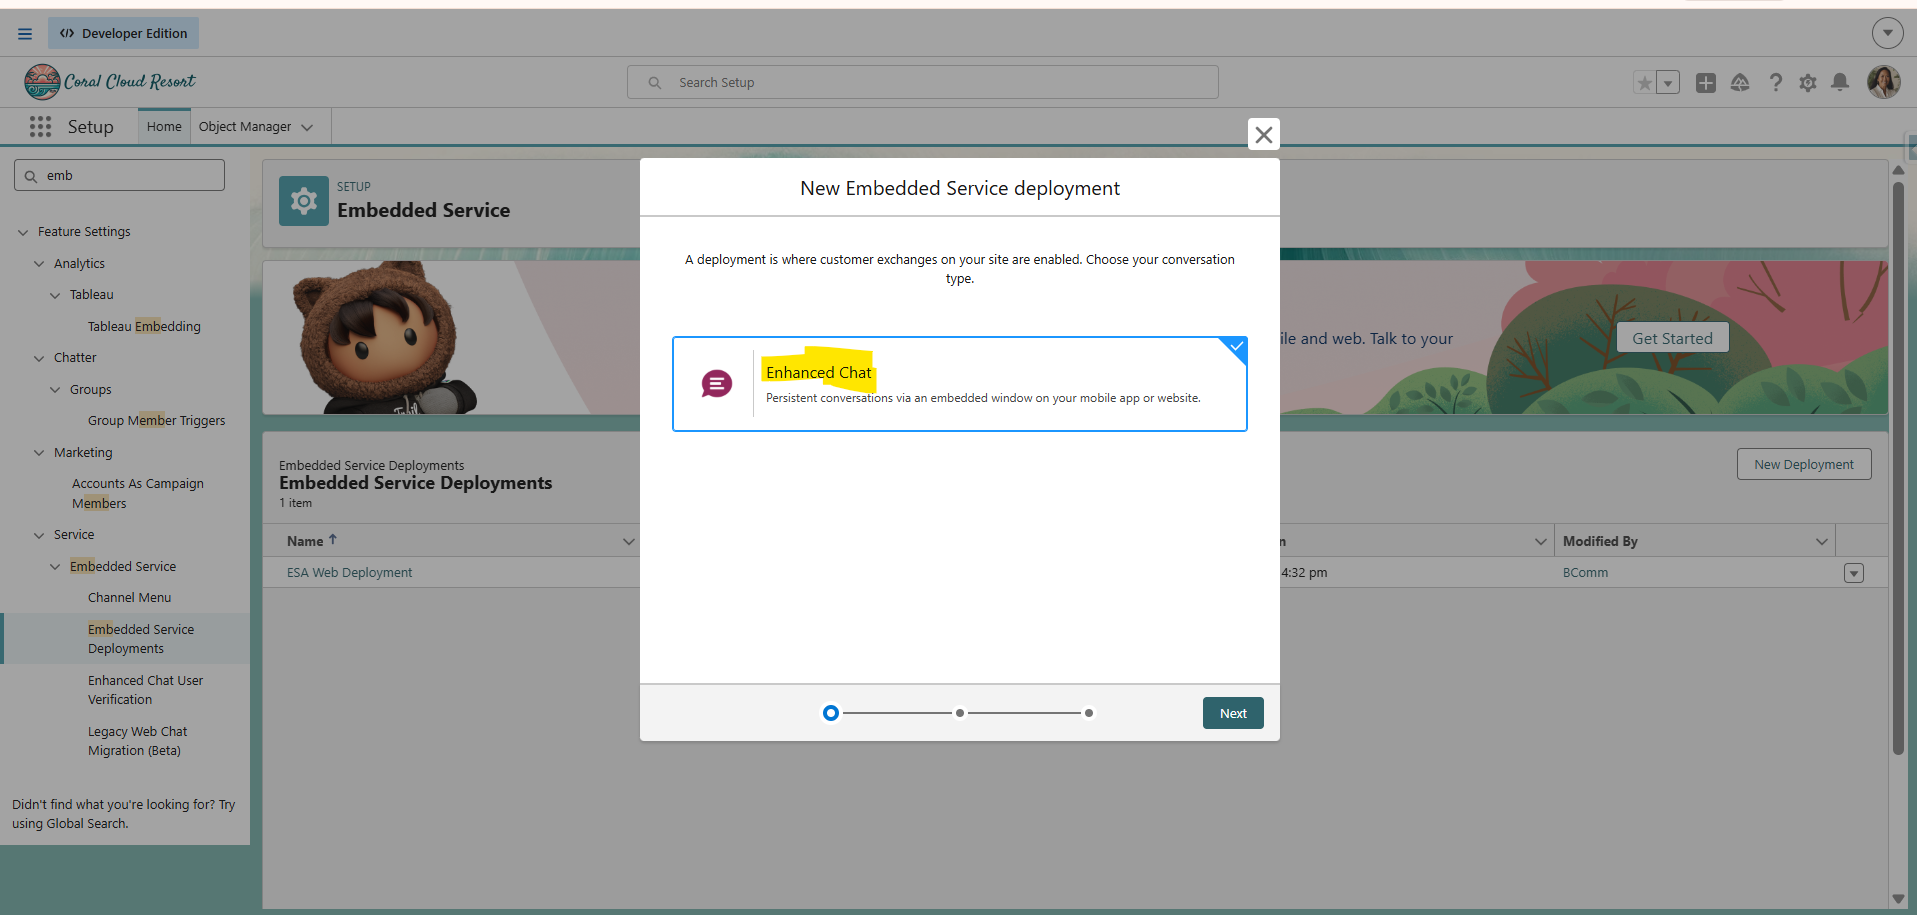This screenshot has width=1917, height=915.
Task: Open Channel Menu in the sidebar
Action: click(129, 598)
